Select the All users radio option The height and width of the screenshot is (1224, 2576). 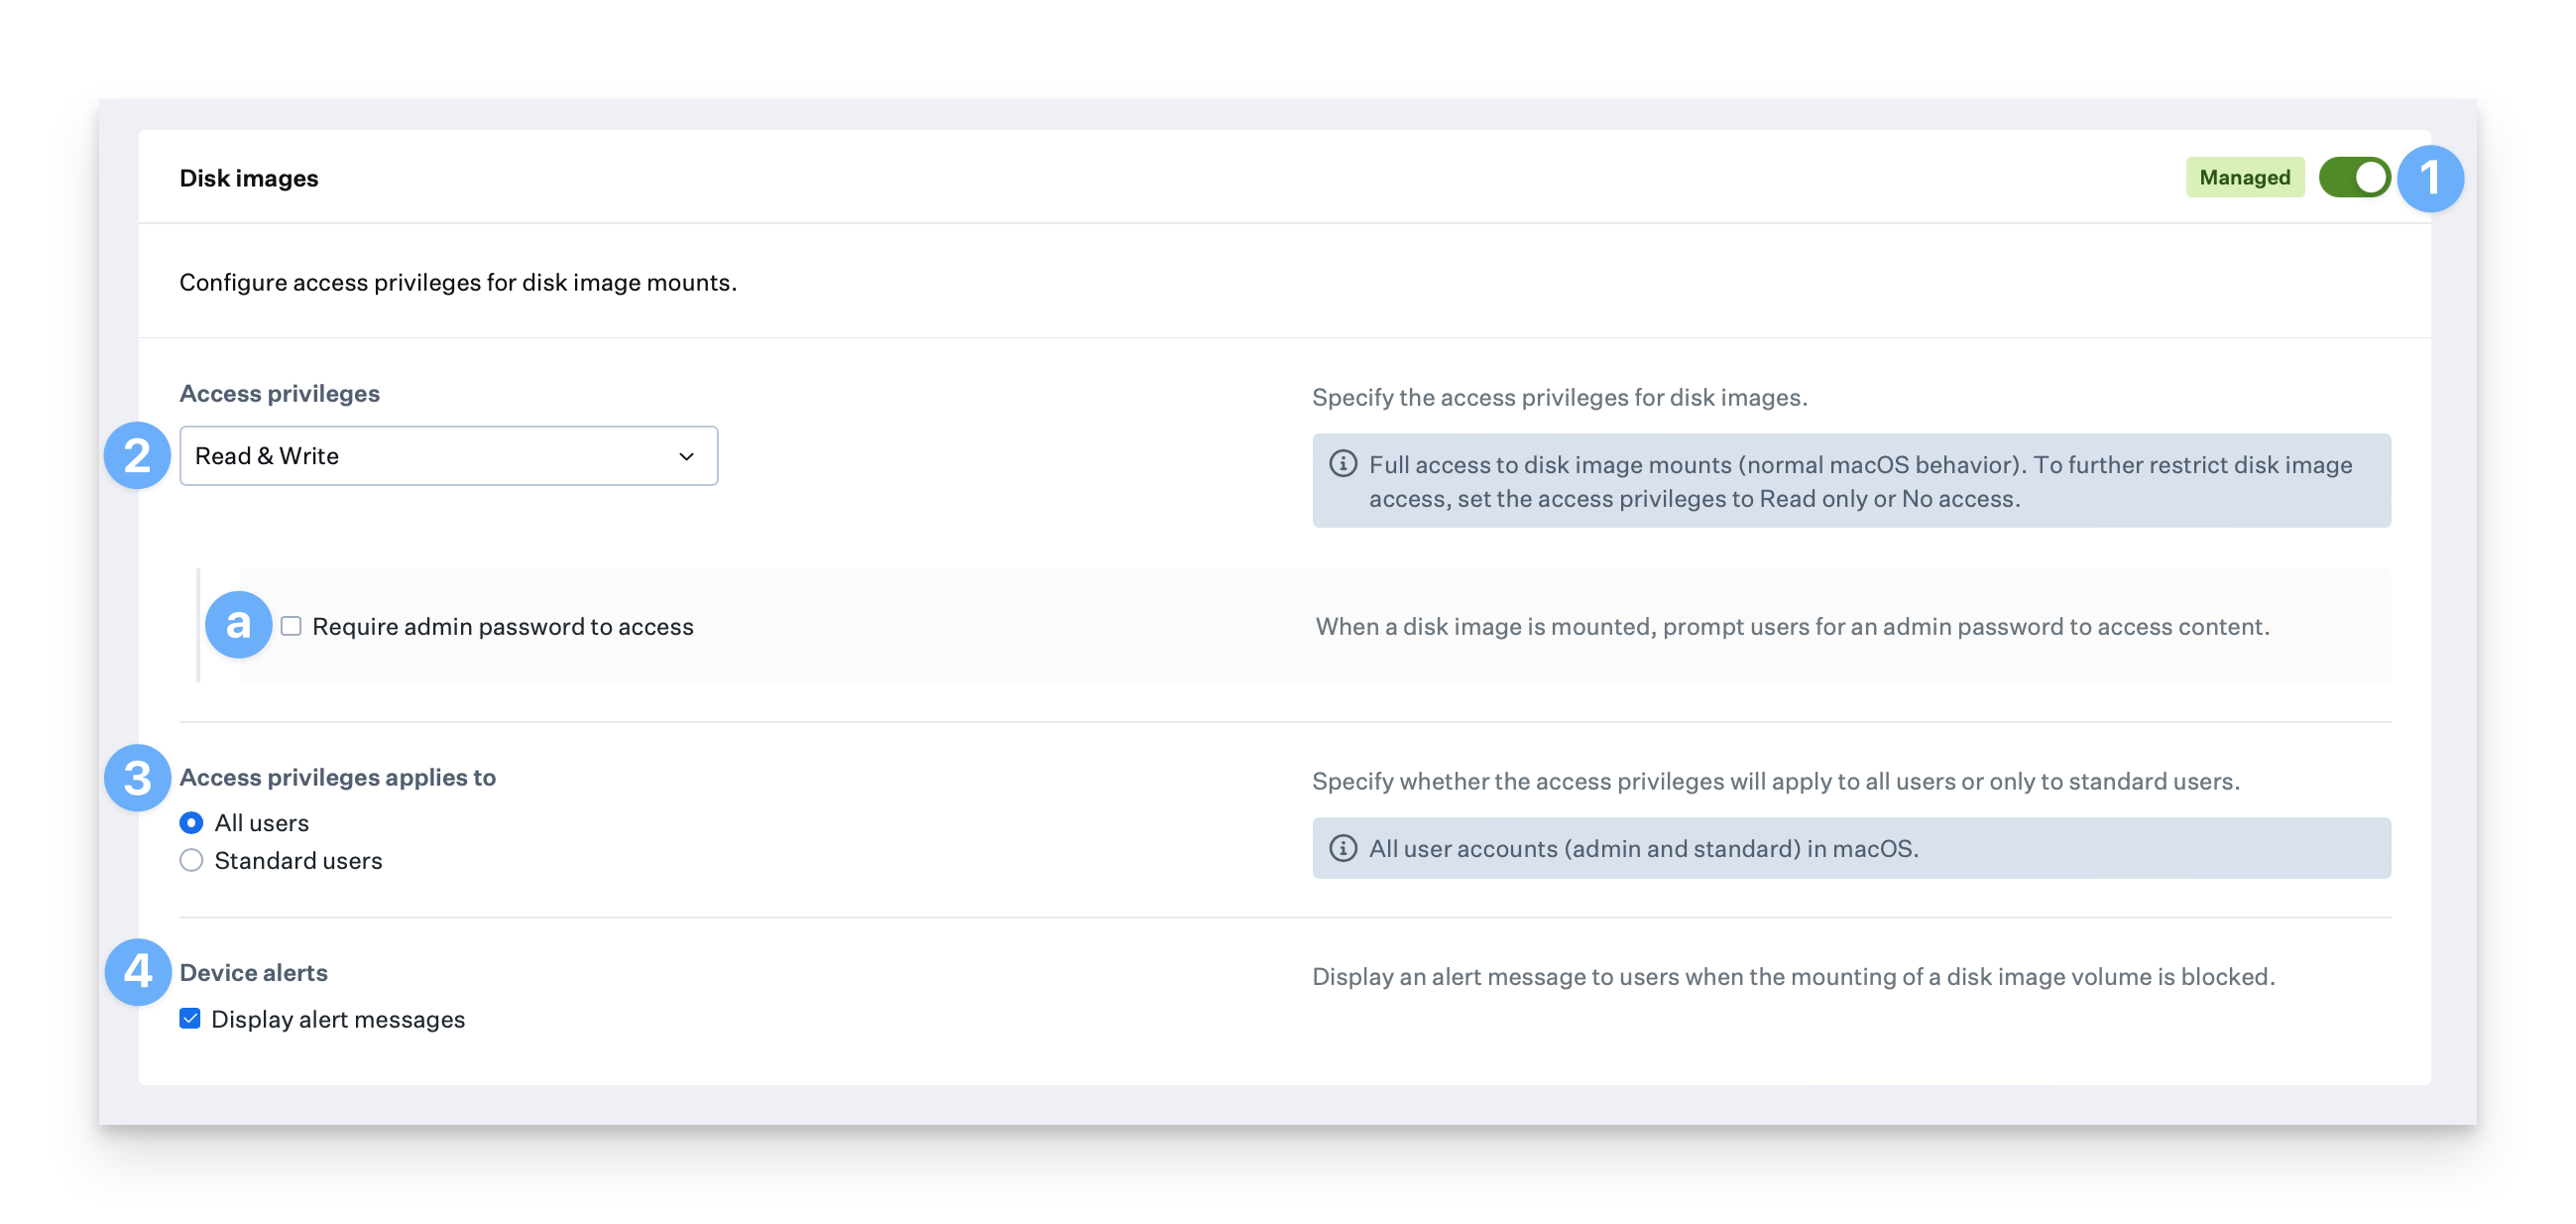(x=191, y=823)
